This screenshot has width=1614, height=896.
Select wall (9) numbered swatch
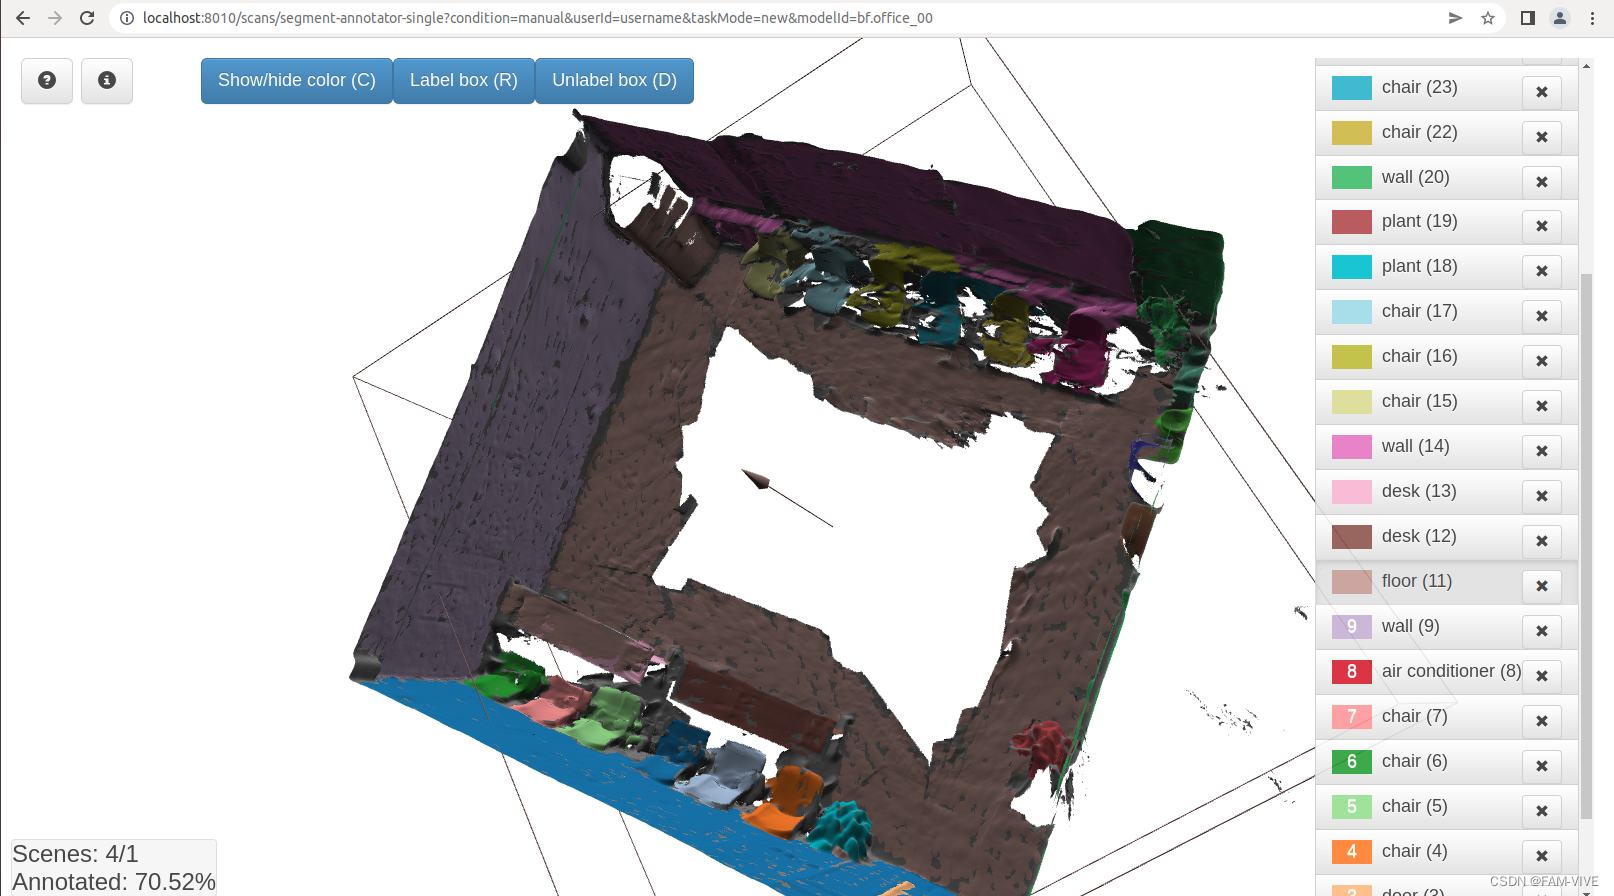1351,627
